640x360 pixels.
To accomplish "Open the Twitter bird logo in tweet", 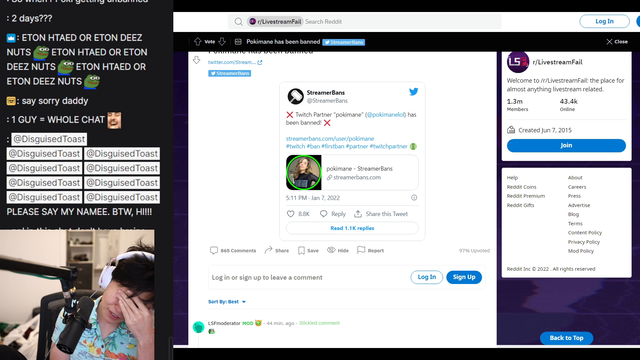I will click(x=413, y=92).
